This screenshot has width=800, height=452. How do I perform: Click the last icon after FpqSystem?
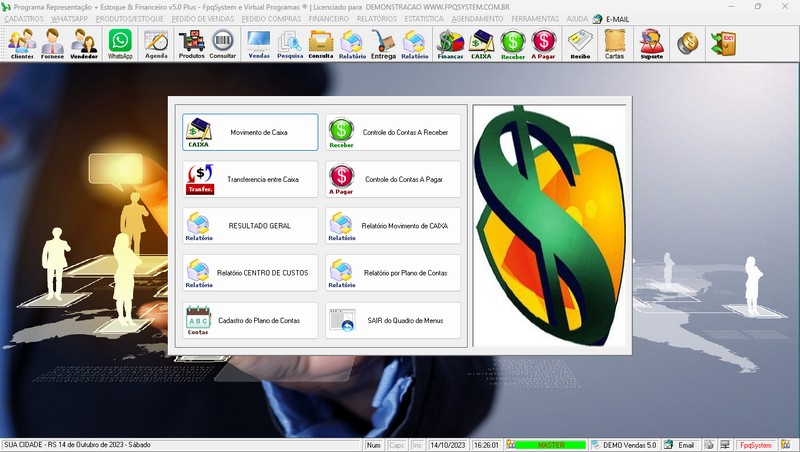785,445
